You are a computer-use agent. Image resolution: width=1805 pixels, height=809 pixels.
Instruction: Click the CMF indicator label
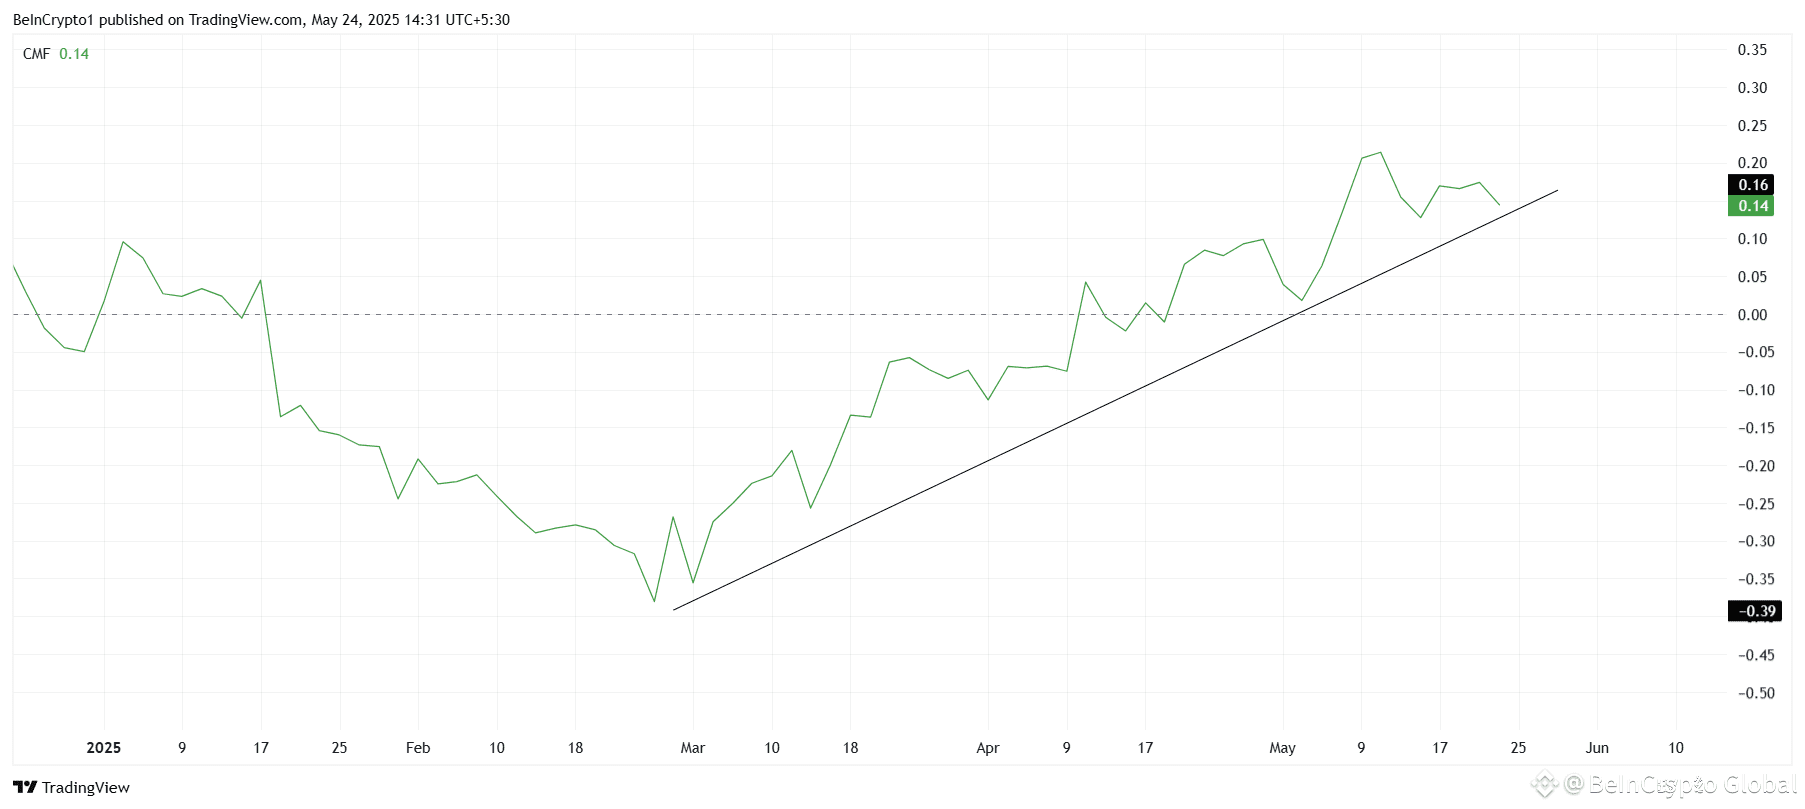pos(36,54)
